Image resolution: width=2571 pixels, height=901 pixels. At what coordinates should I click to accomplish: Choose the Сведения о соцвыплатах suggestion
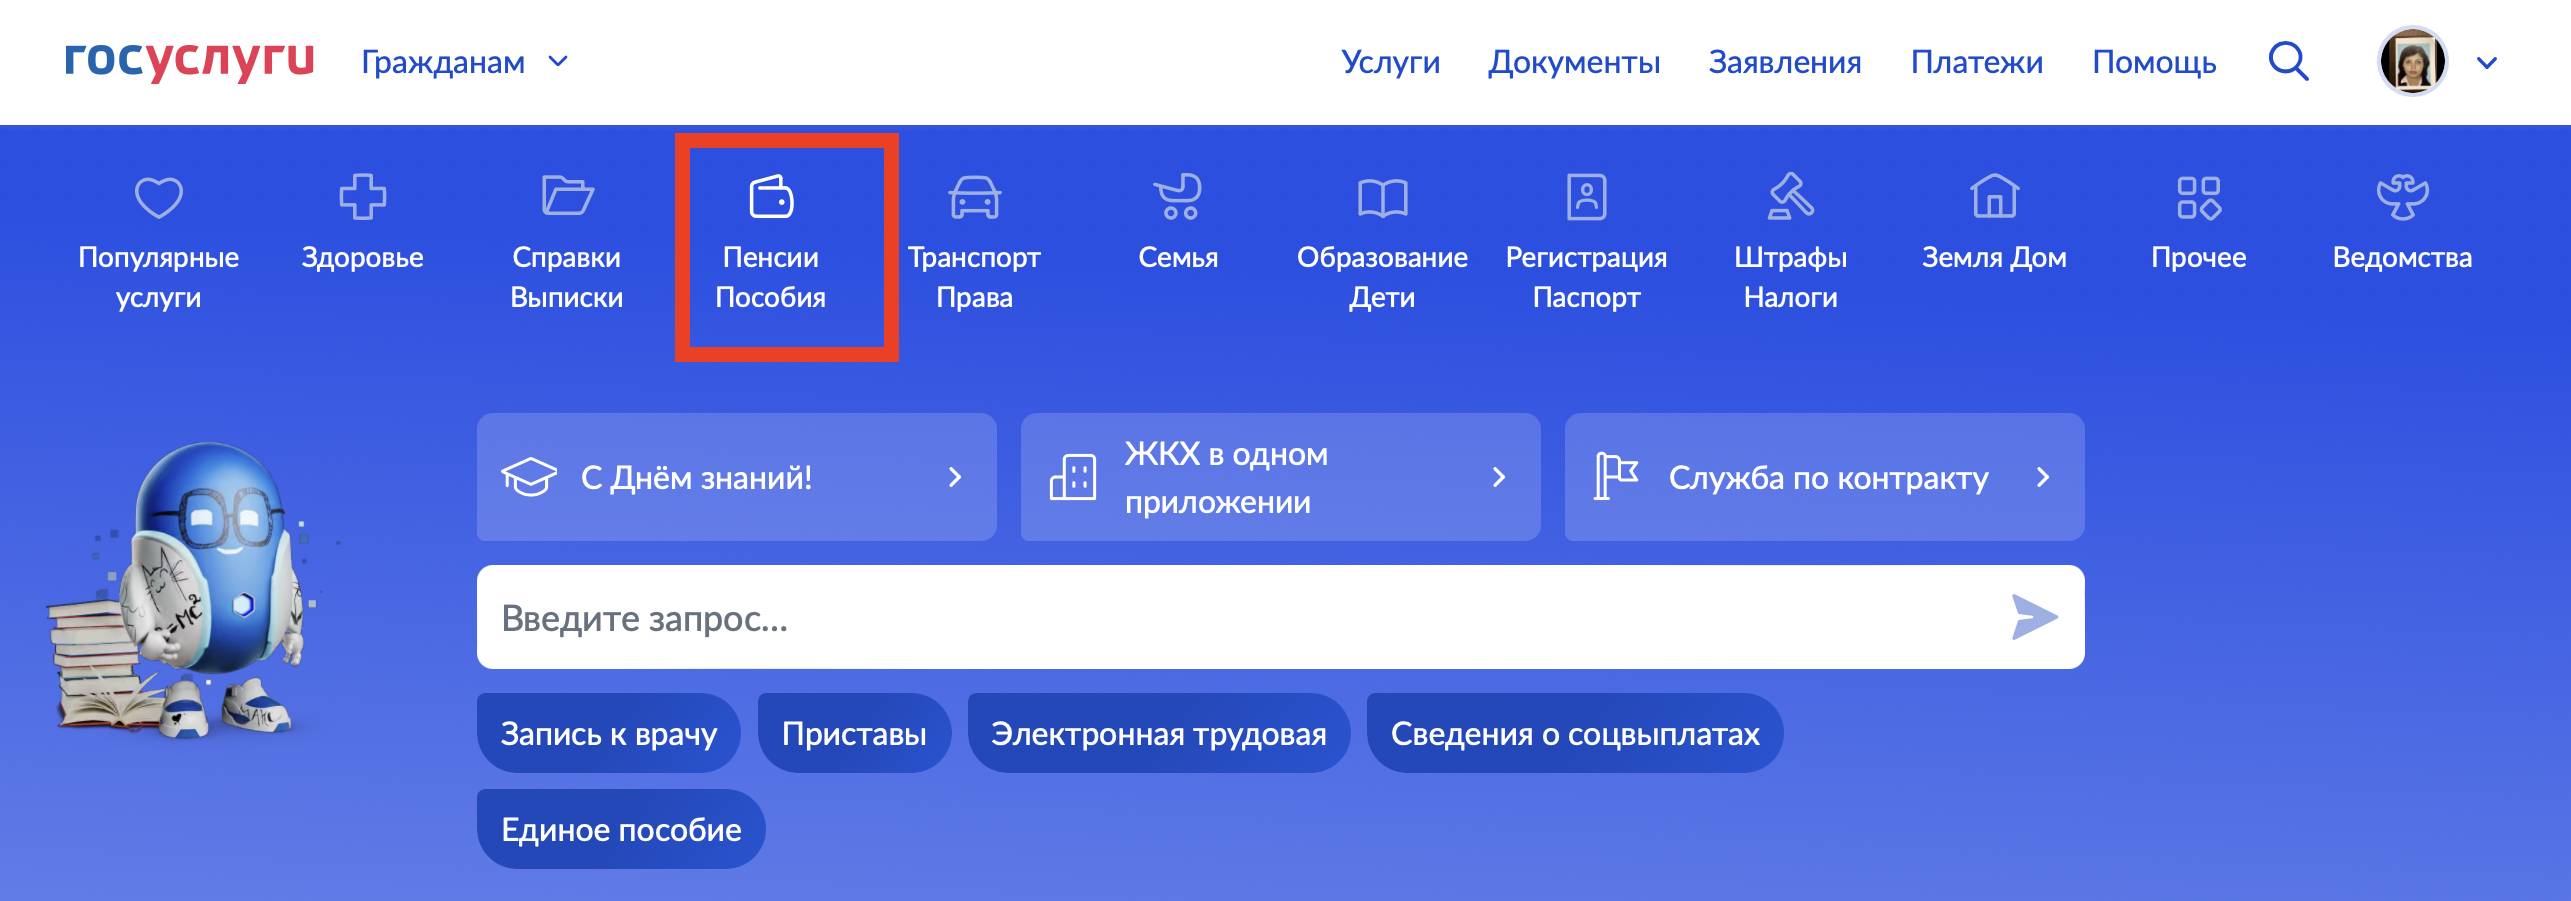1575,733
